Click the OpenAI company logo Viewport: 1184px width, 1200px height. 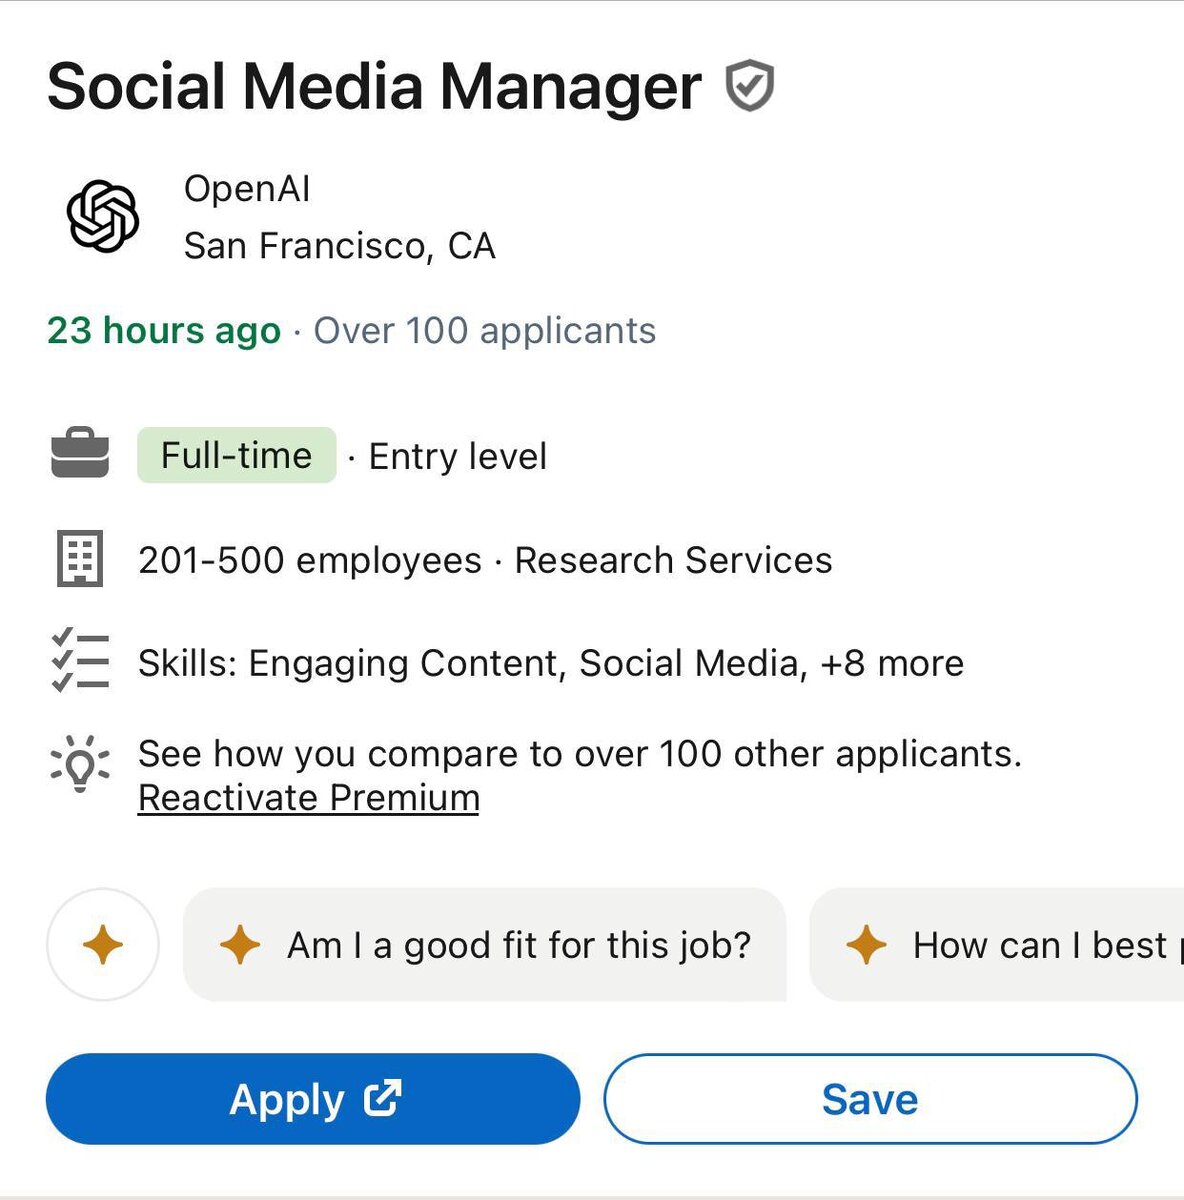pos(102,216)
